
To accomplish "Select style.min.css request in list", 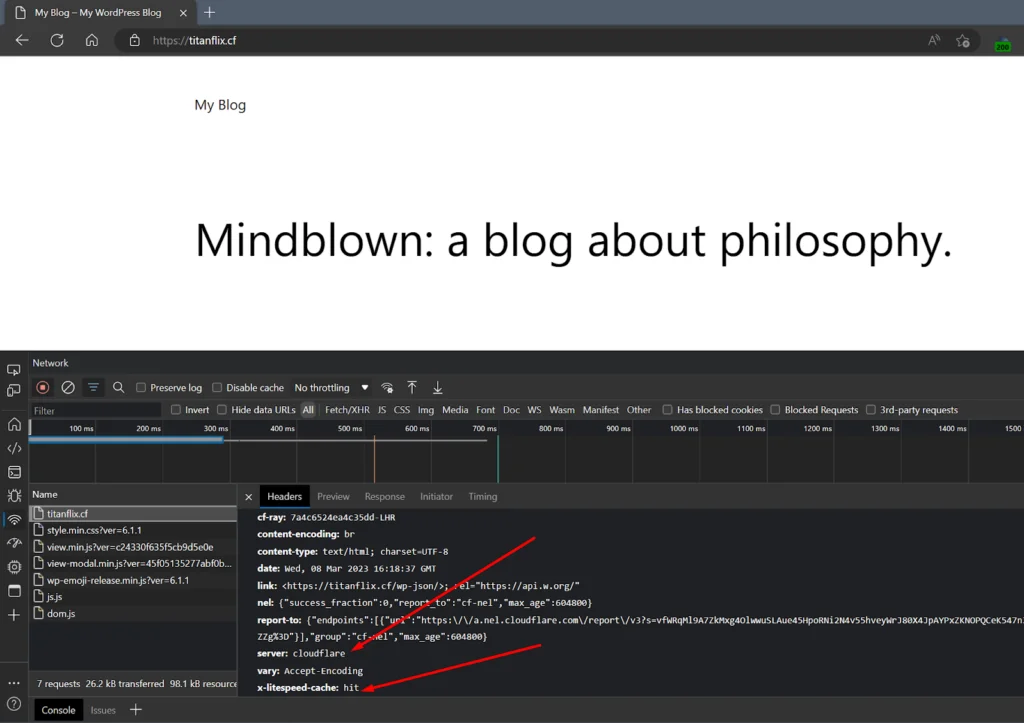I will [x=93, y=530].
